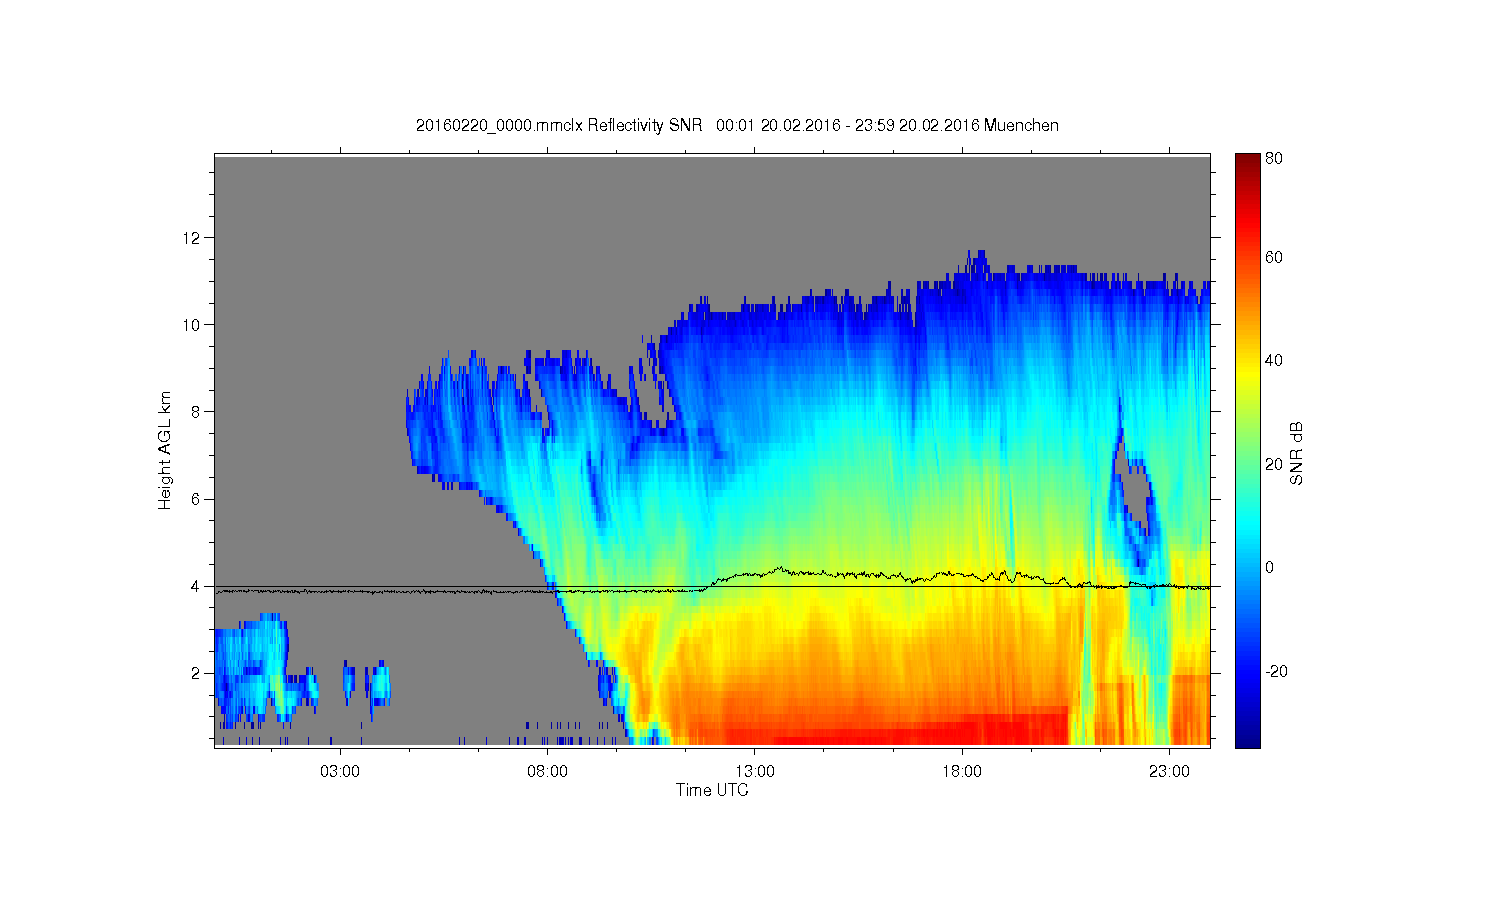
Task: Click the 'Time UTC' x-axis label
Action: (x=712, y=790)
